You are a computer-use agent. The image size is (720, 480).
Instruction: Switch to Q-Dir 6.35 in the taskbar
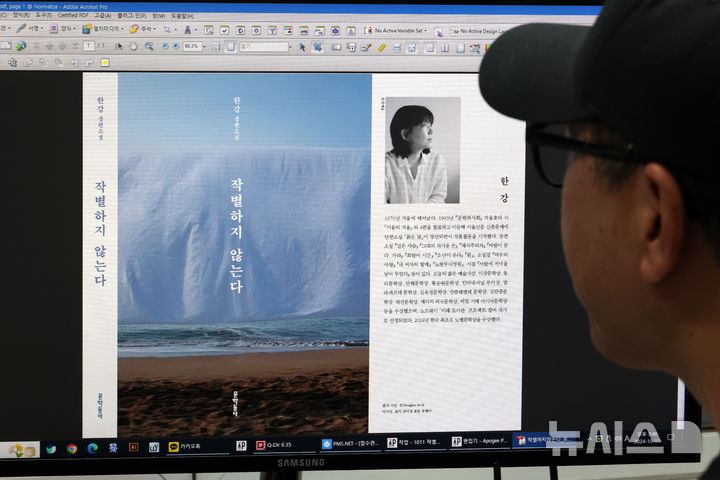(x=285, y=445)
